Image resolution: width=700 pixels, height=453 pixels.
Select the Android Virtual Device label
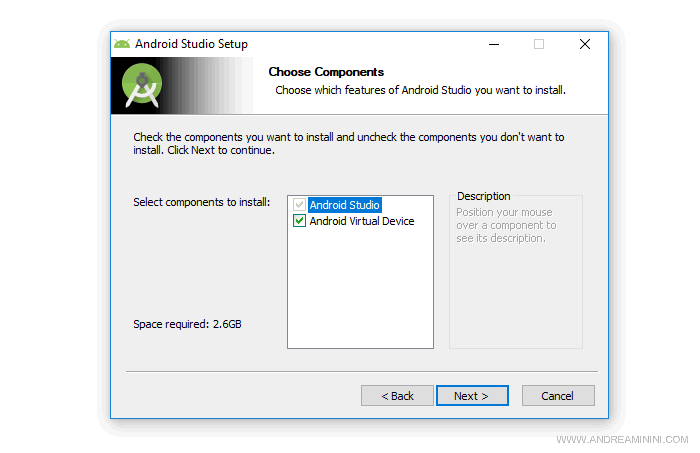(362, 221)
